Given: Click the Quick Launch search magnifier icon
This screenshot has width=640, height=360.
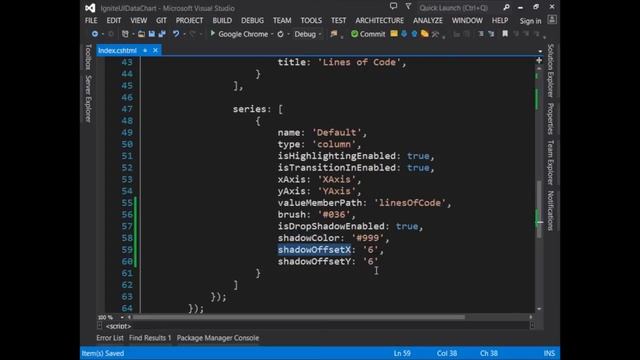Looking at the screenshot, I should (506, 7).
